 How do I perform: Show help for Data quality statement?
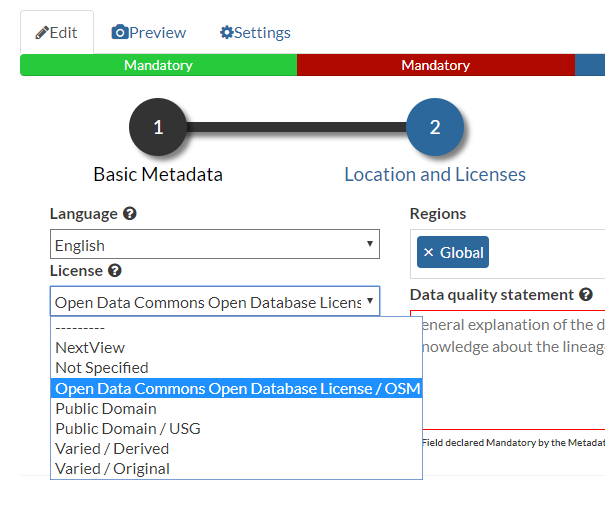(x=586, y=295)
